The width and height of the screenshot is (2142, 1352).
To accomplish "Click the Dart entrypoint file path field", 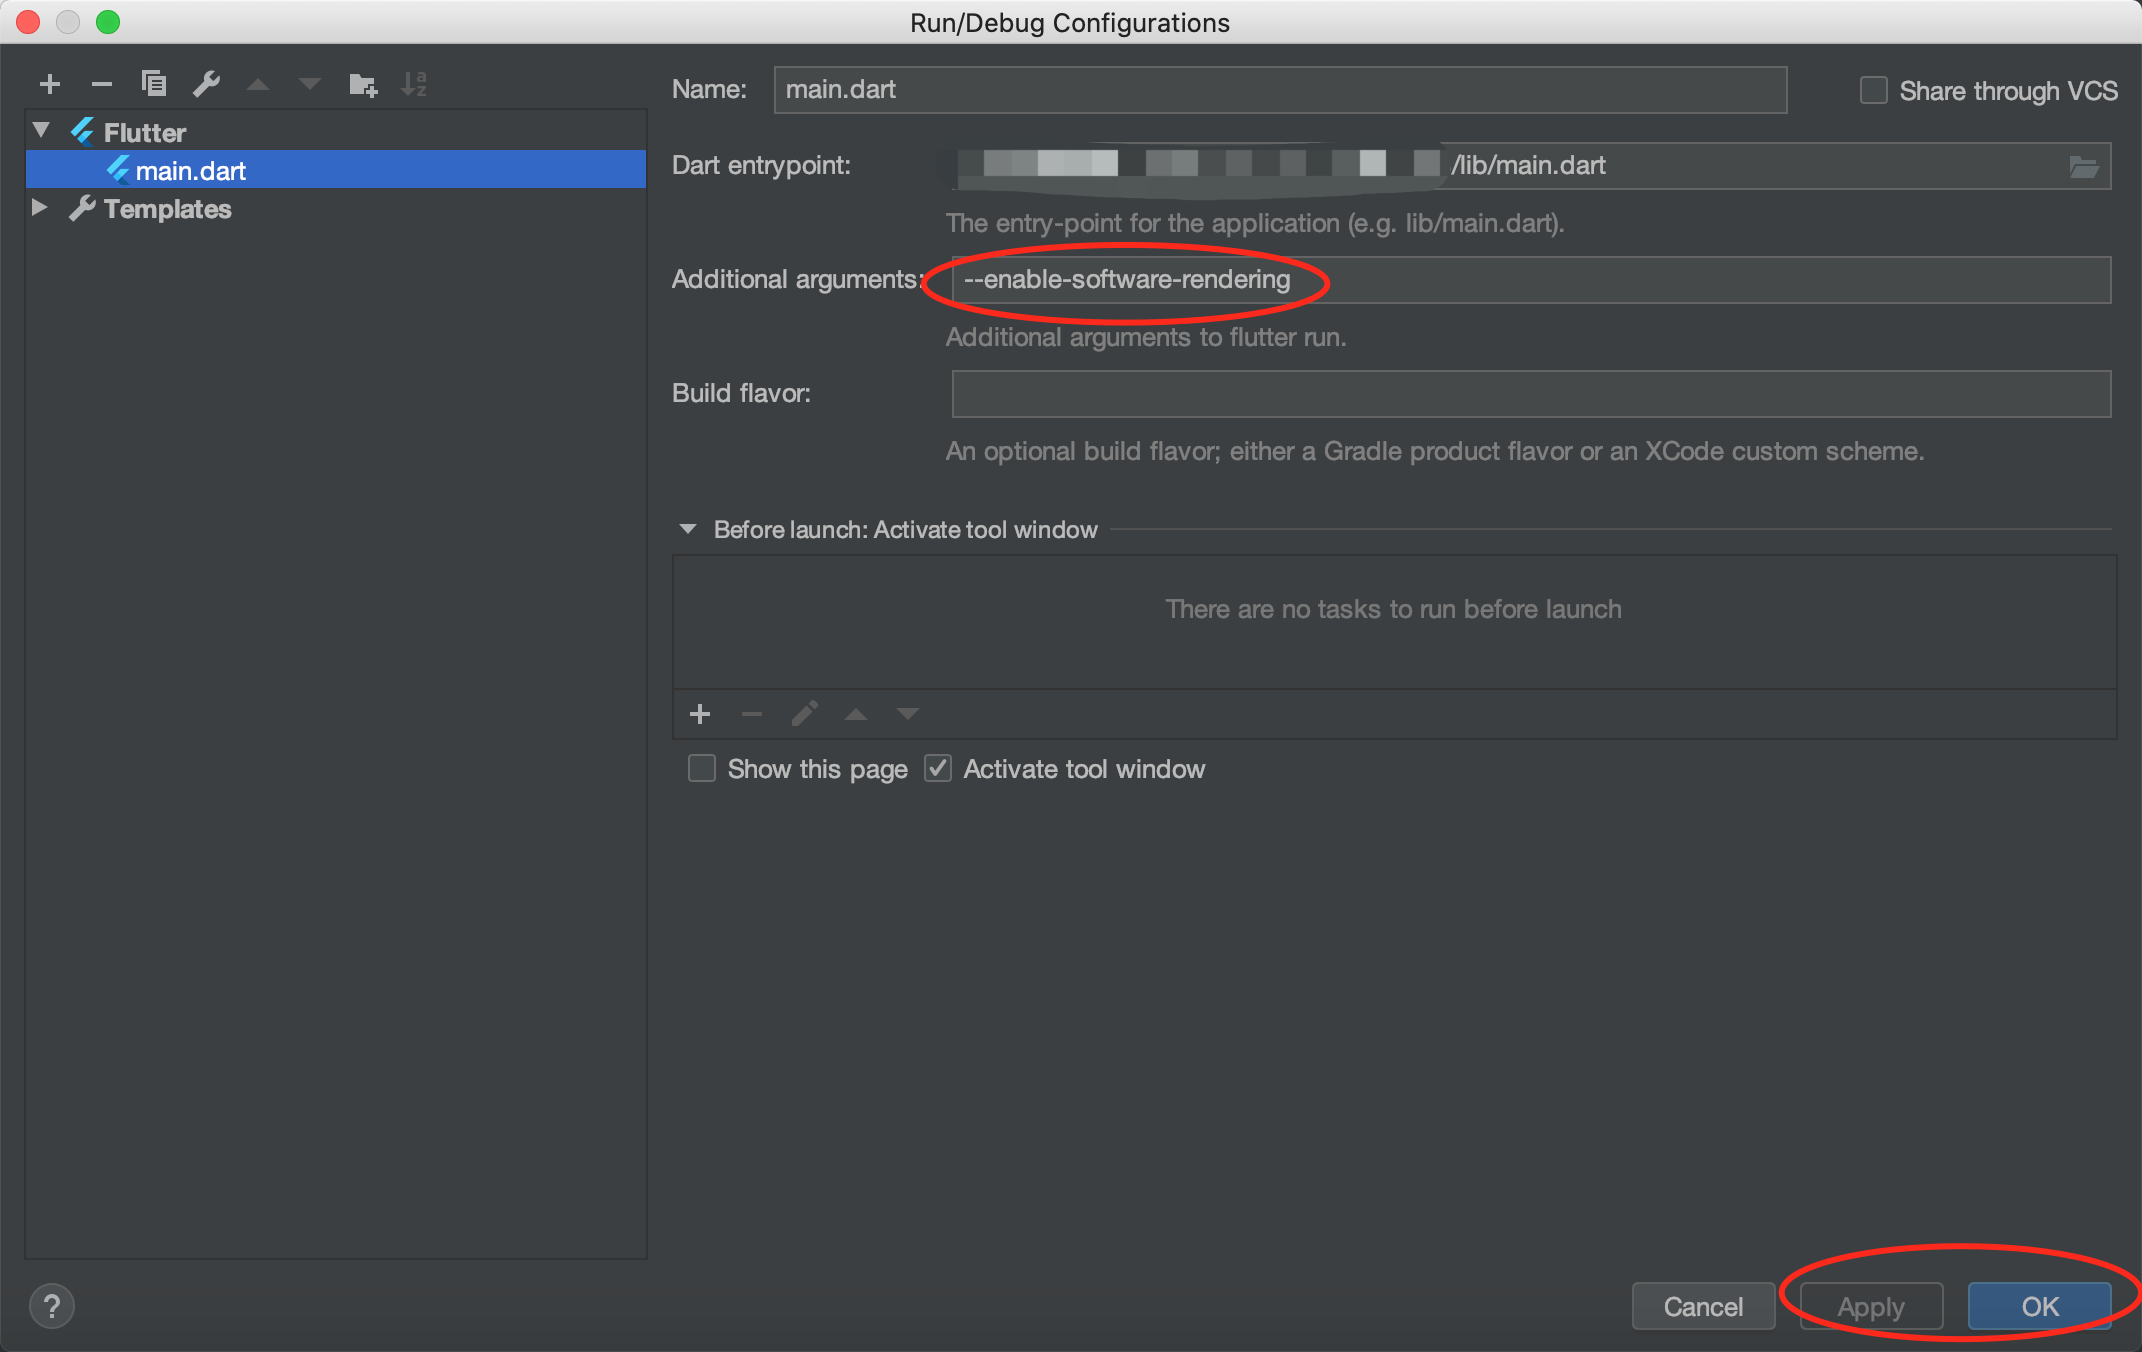I will coord(1527,164).
